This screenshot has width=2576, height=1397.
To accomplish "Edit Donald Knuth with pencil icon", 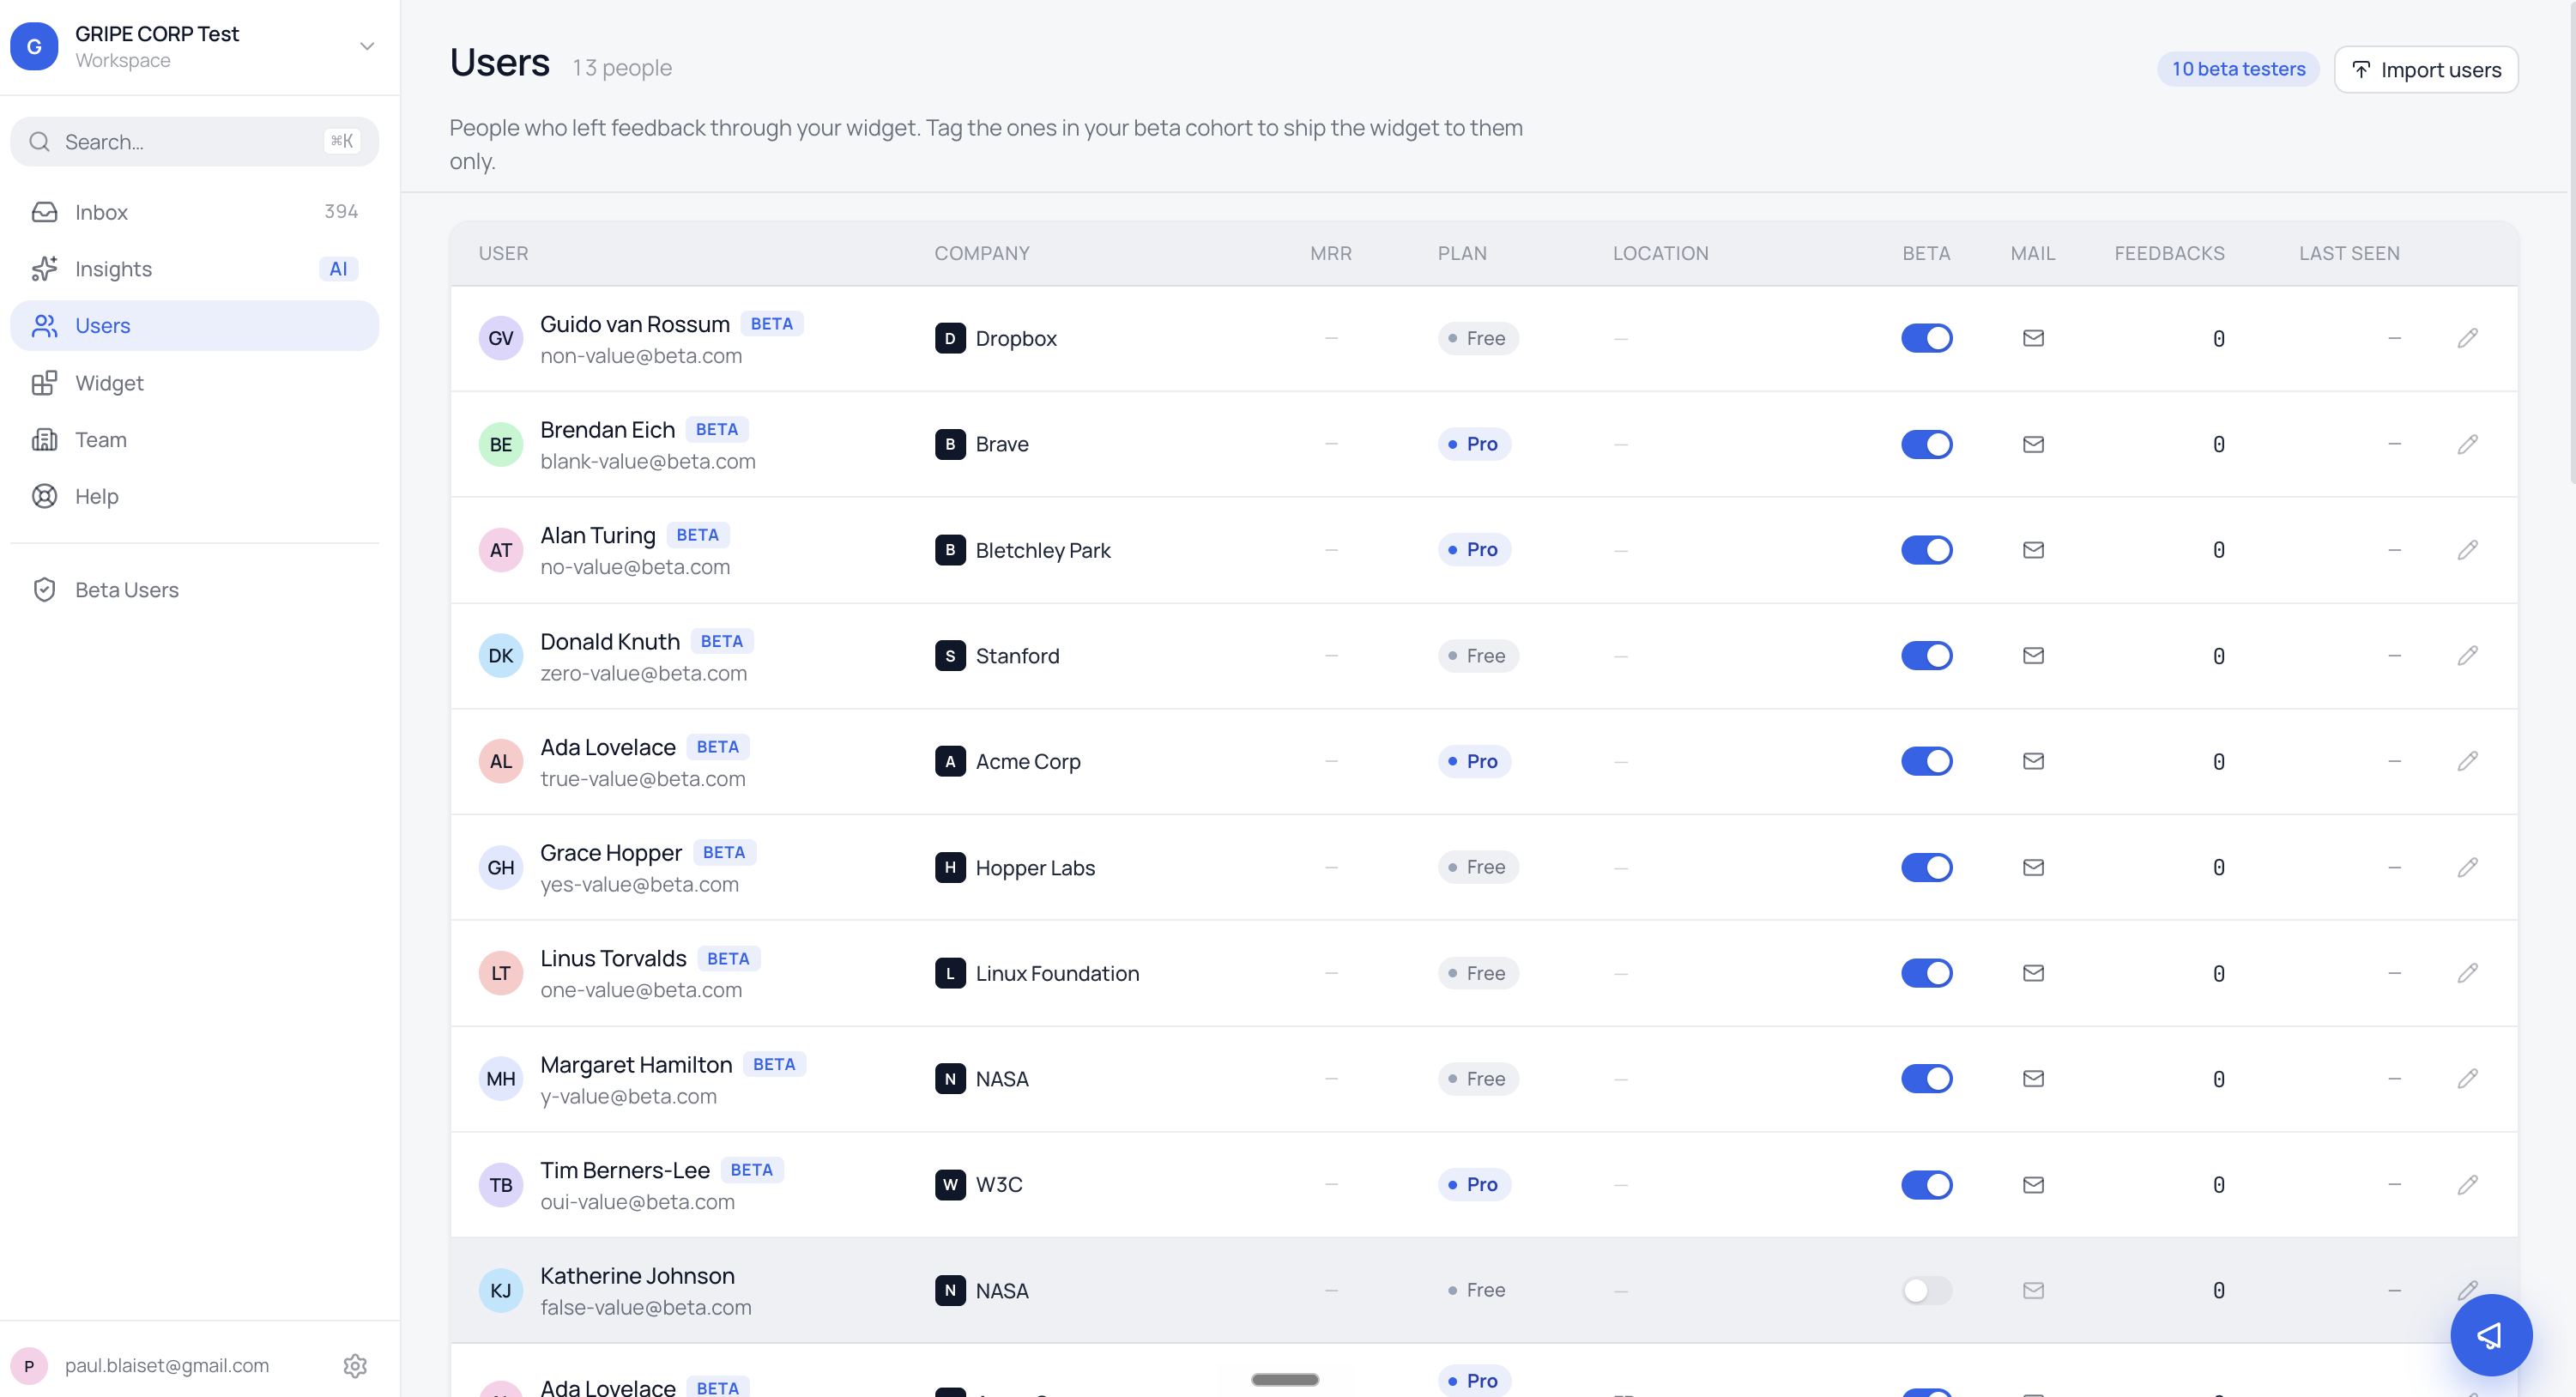I will [2468, 655].
